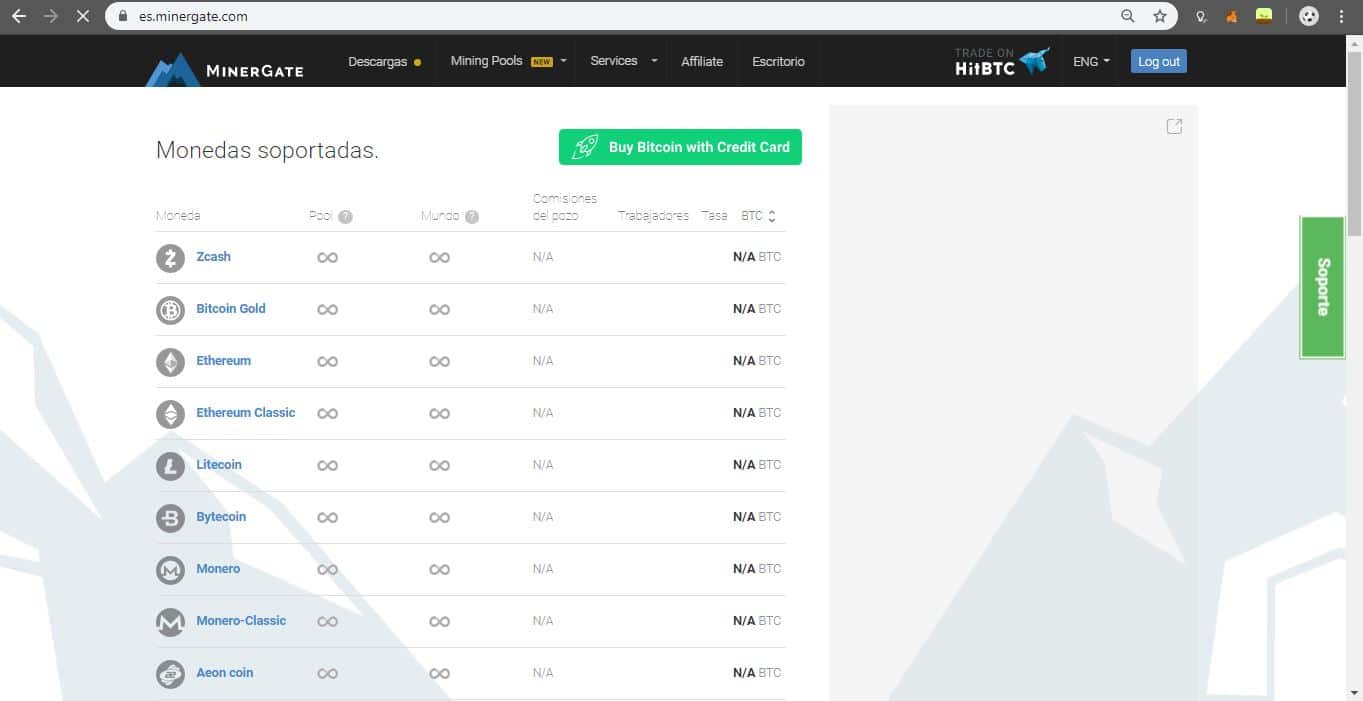Click the Trabajadores column header

[653, 216]
